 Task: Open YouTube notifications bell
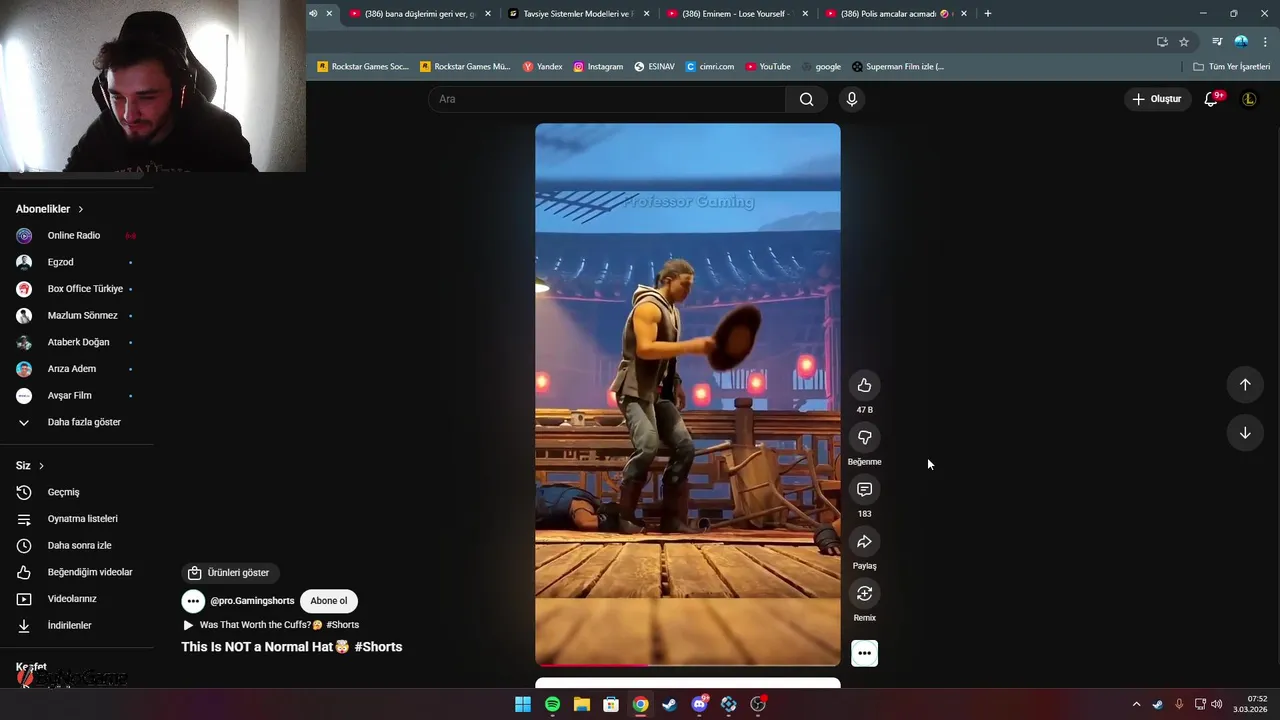point(1211,99)
